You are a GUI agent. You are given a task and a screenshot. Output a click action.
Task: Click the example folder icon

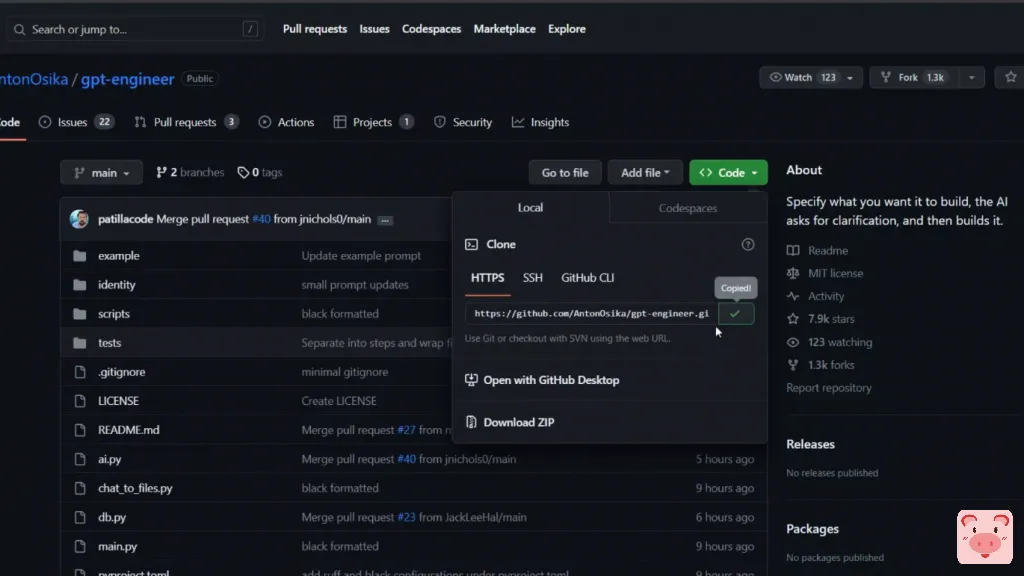80,256
